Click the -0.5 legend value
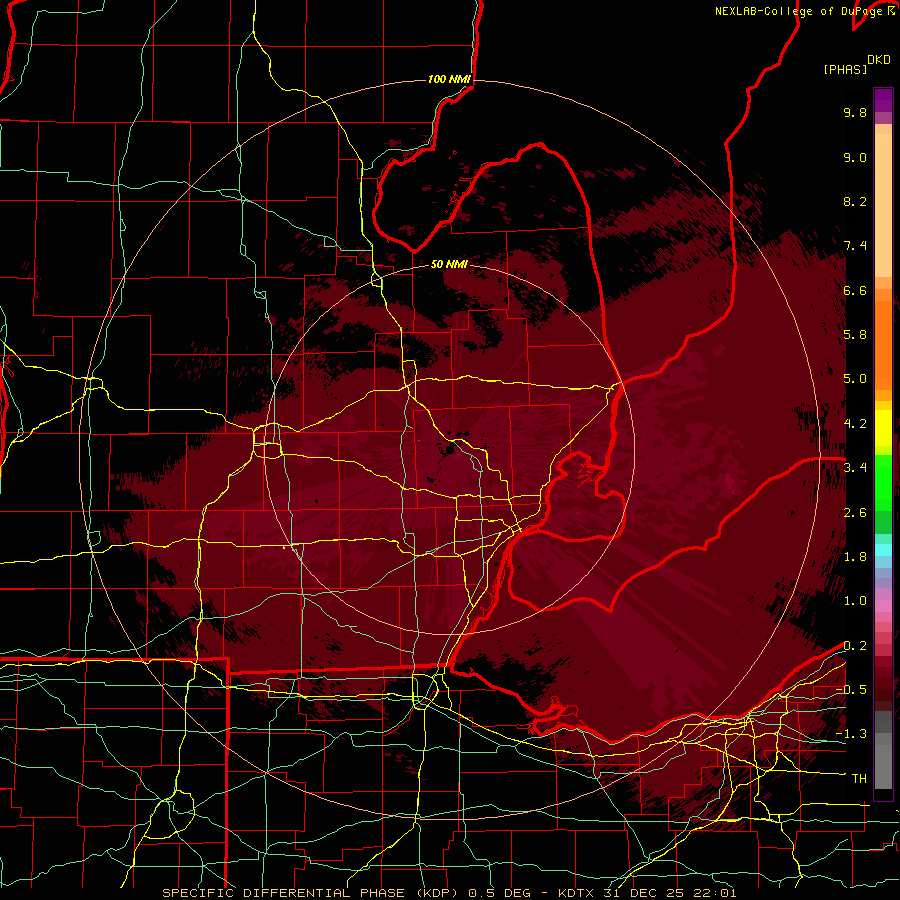The height and width of the screenshot is (900, 900). pyautogui.click(x=851, y=690)
